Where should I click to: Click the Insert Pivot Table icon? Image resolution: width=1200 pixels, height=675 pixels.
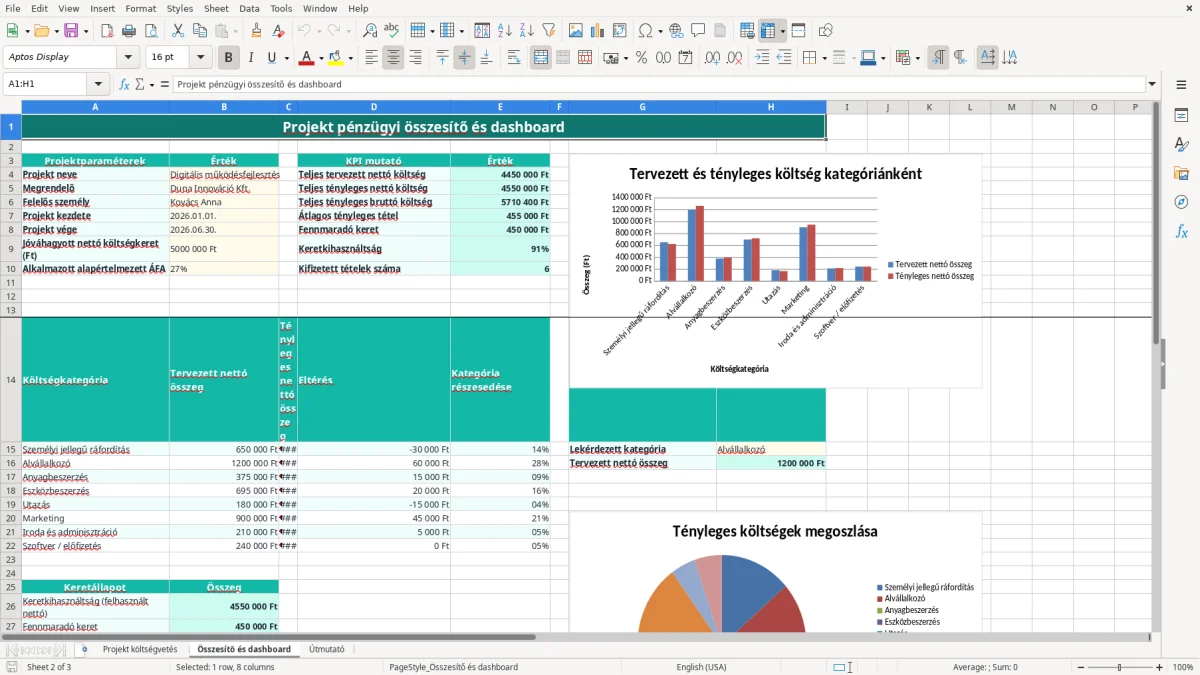[x=620, y=31]
